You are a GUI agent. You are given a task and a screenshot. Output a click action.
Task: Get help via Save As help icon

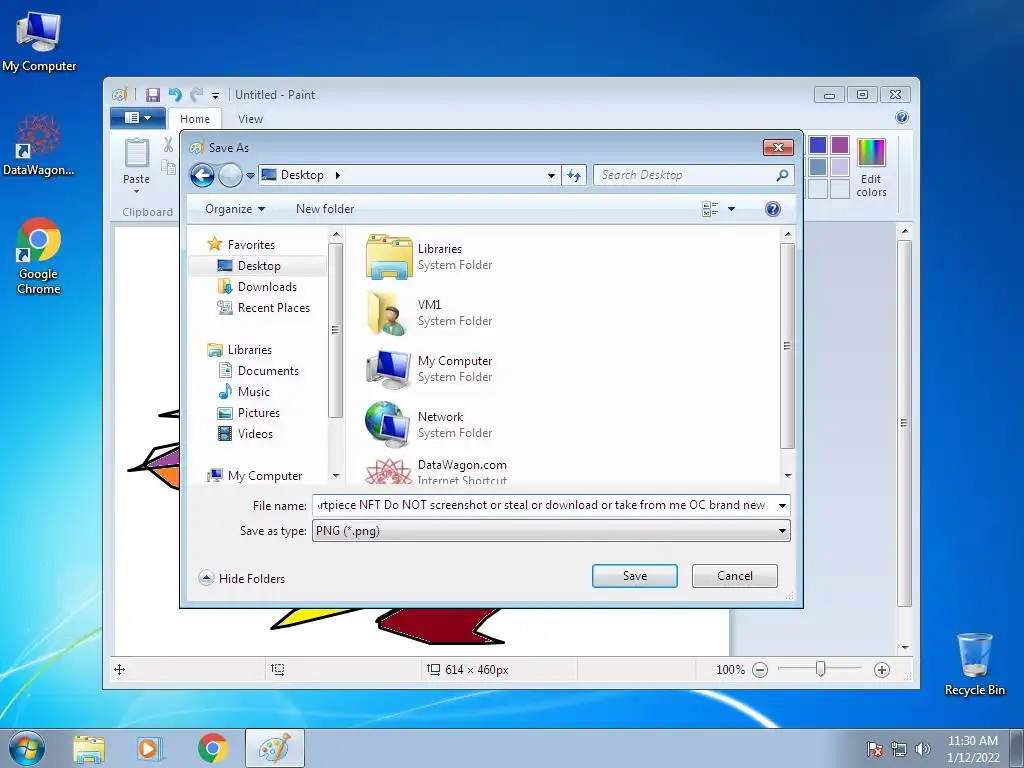773,209
